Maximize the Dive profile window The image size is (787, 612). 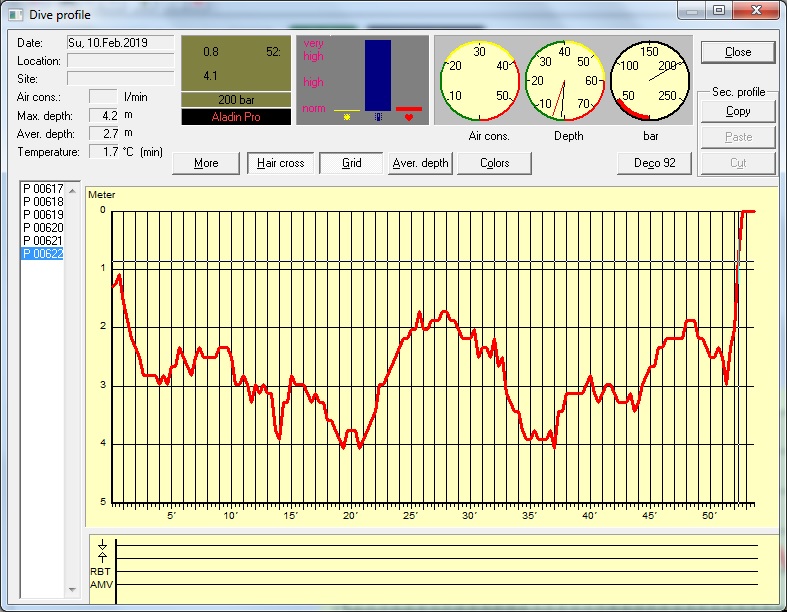pyautogui.click(x=719, y=10)
